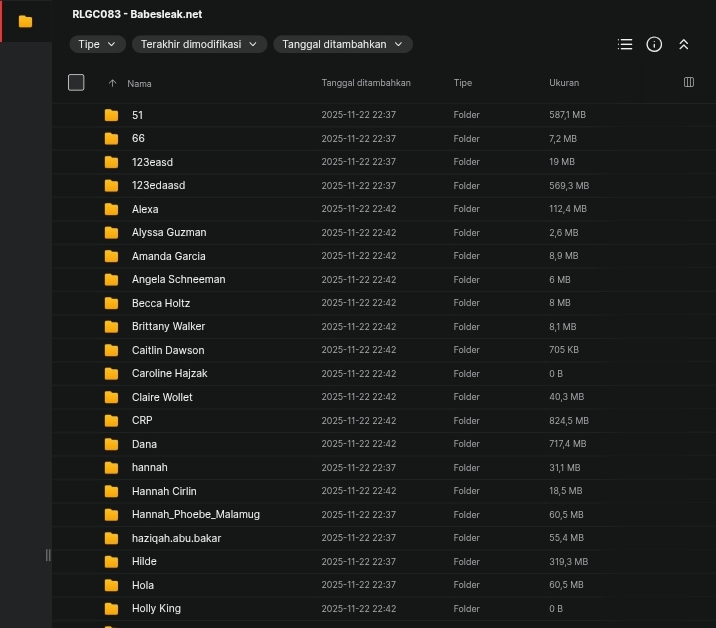Tick the select-all checkbox in the header
716x628 pixels.
76,82
